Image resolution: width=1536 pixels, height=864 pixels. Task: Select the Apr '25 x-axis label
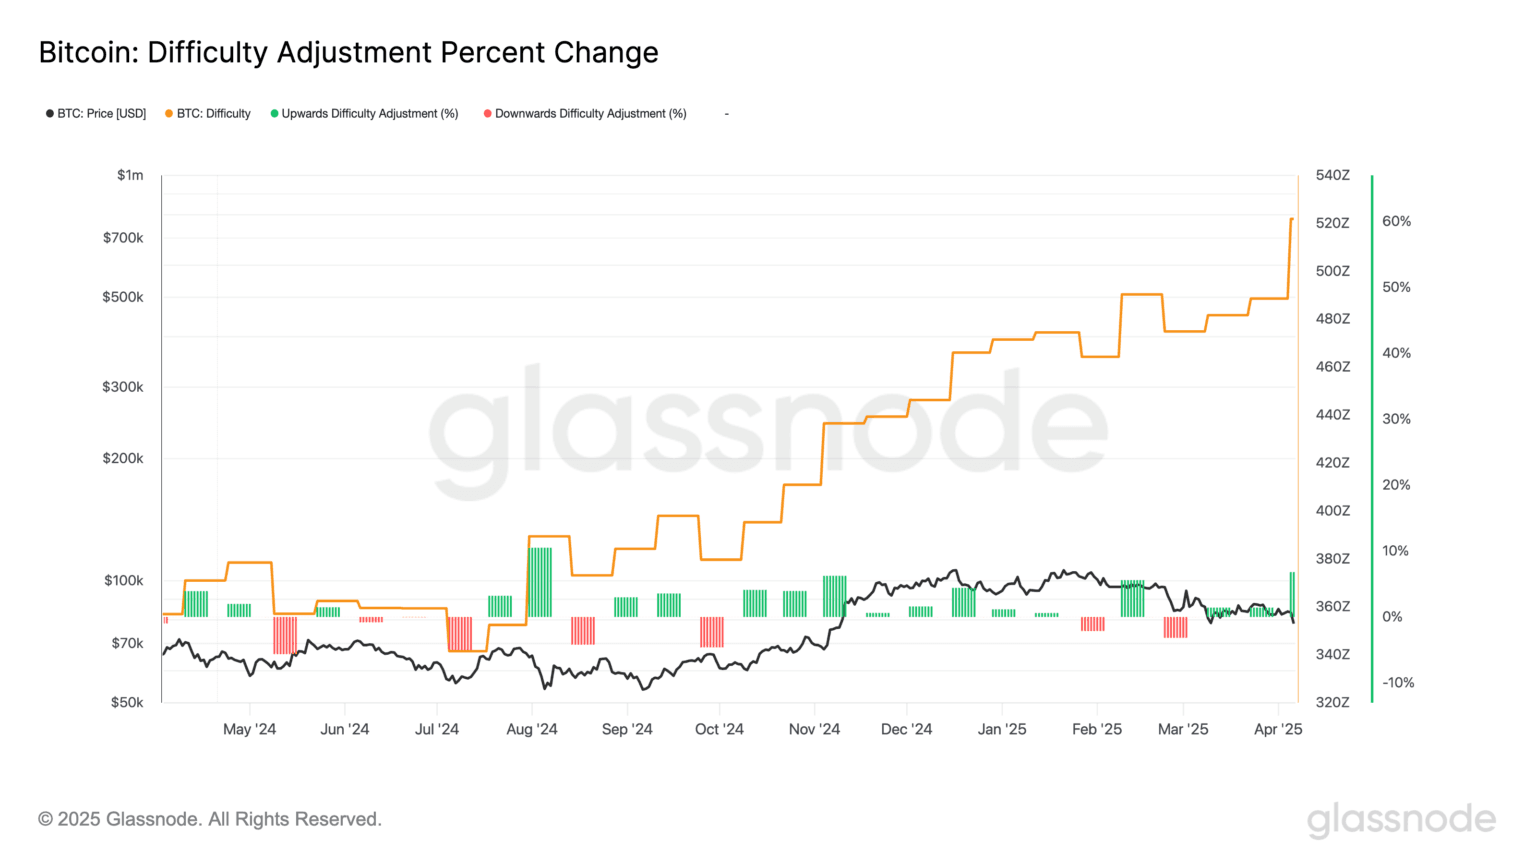[x=1278, y=729]
